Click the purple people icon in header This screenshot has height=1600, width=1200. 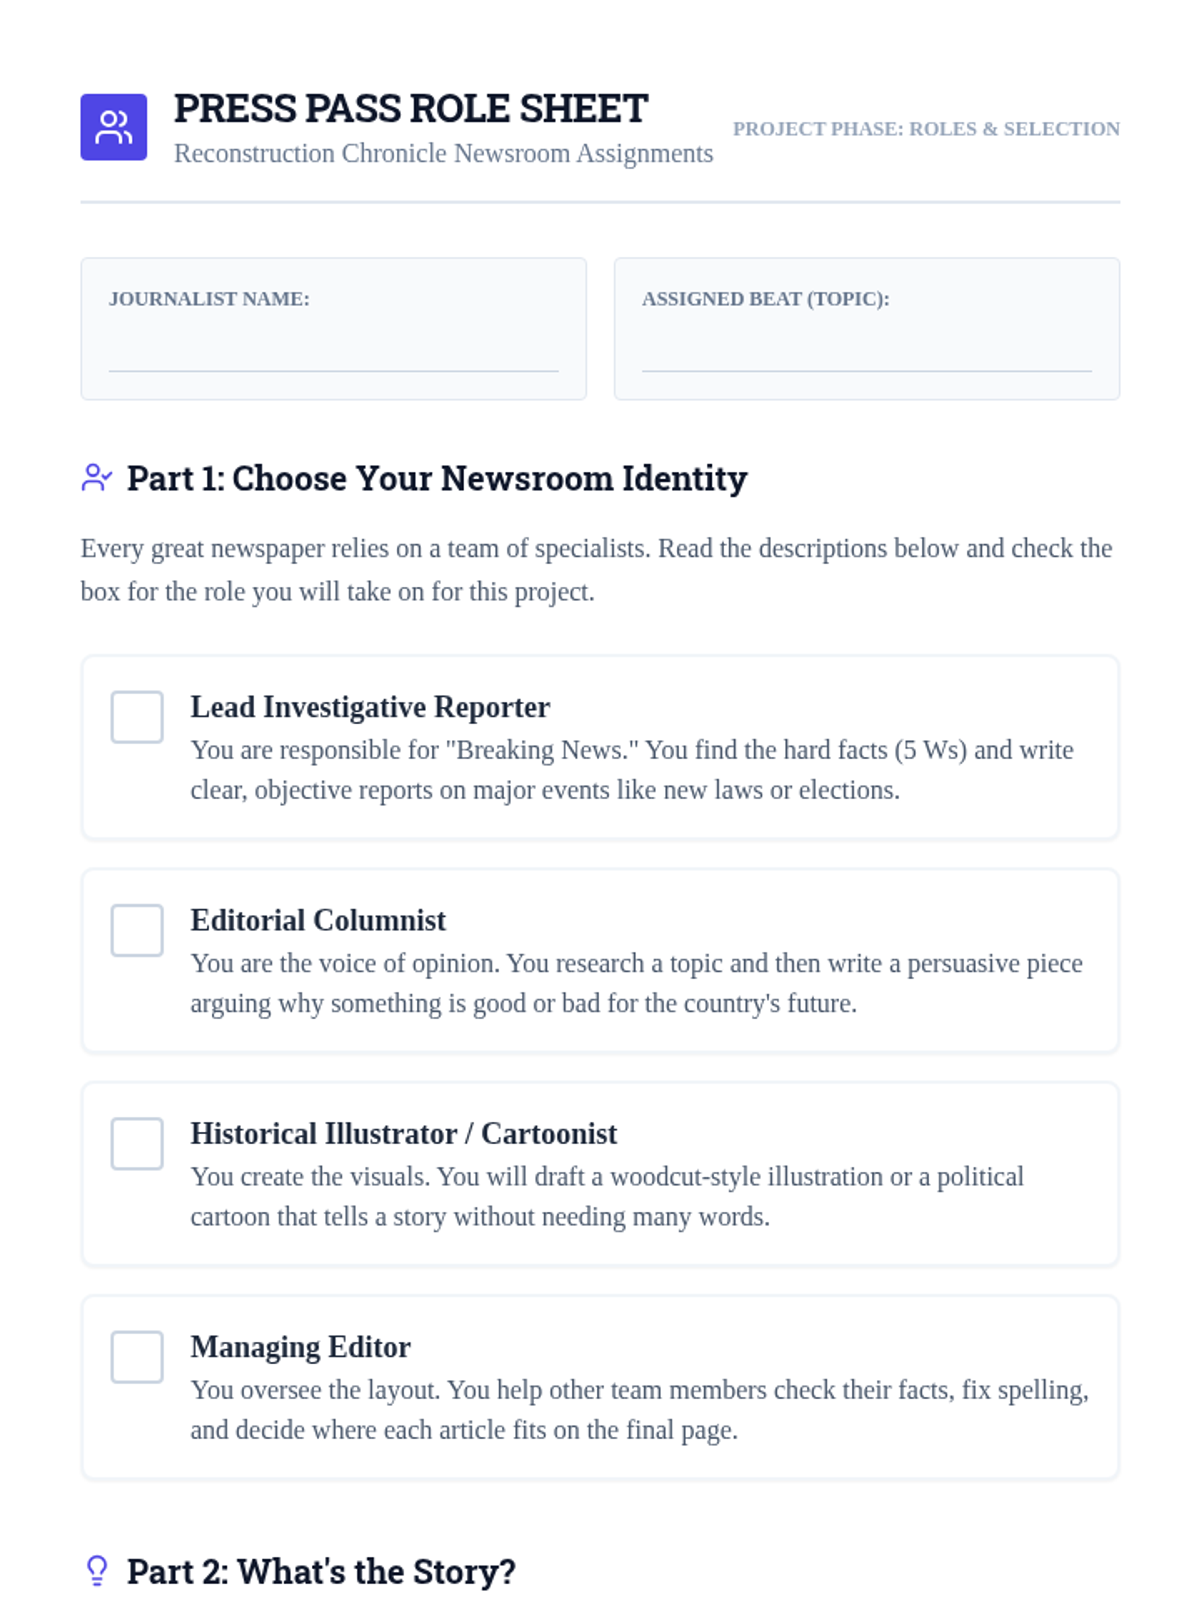(x=114, y=127)
